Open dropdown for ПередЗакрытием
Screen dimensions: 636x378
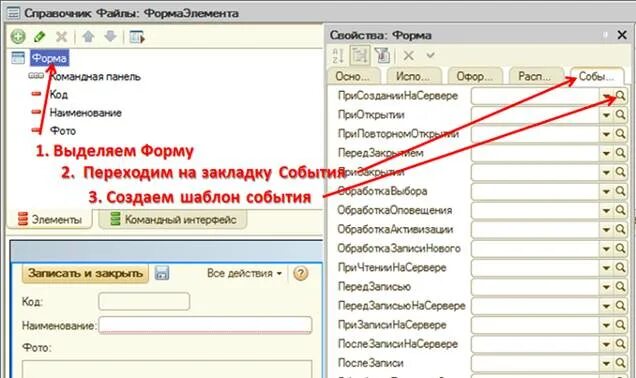(x=606, y=153)
